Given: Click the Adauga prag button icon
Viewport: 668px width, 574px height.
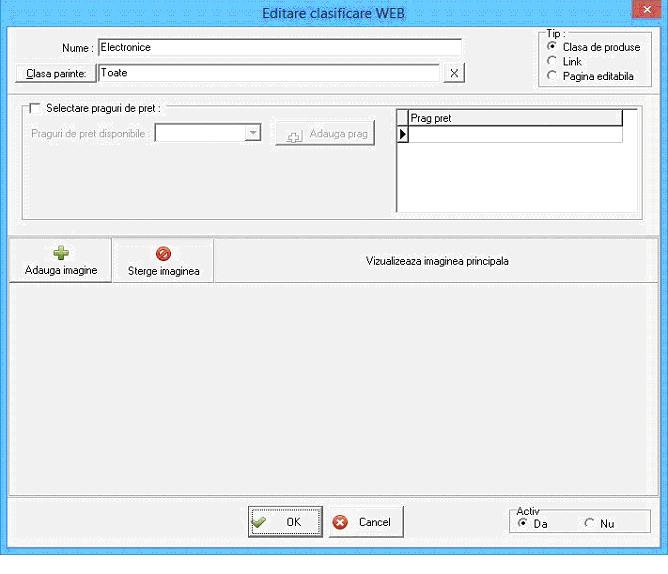Looking at the screenshot, I should coord(295,135).
